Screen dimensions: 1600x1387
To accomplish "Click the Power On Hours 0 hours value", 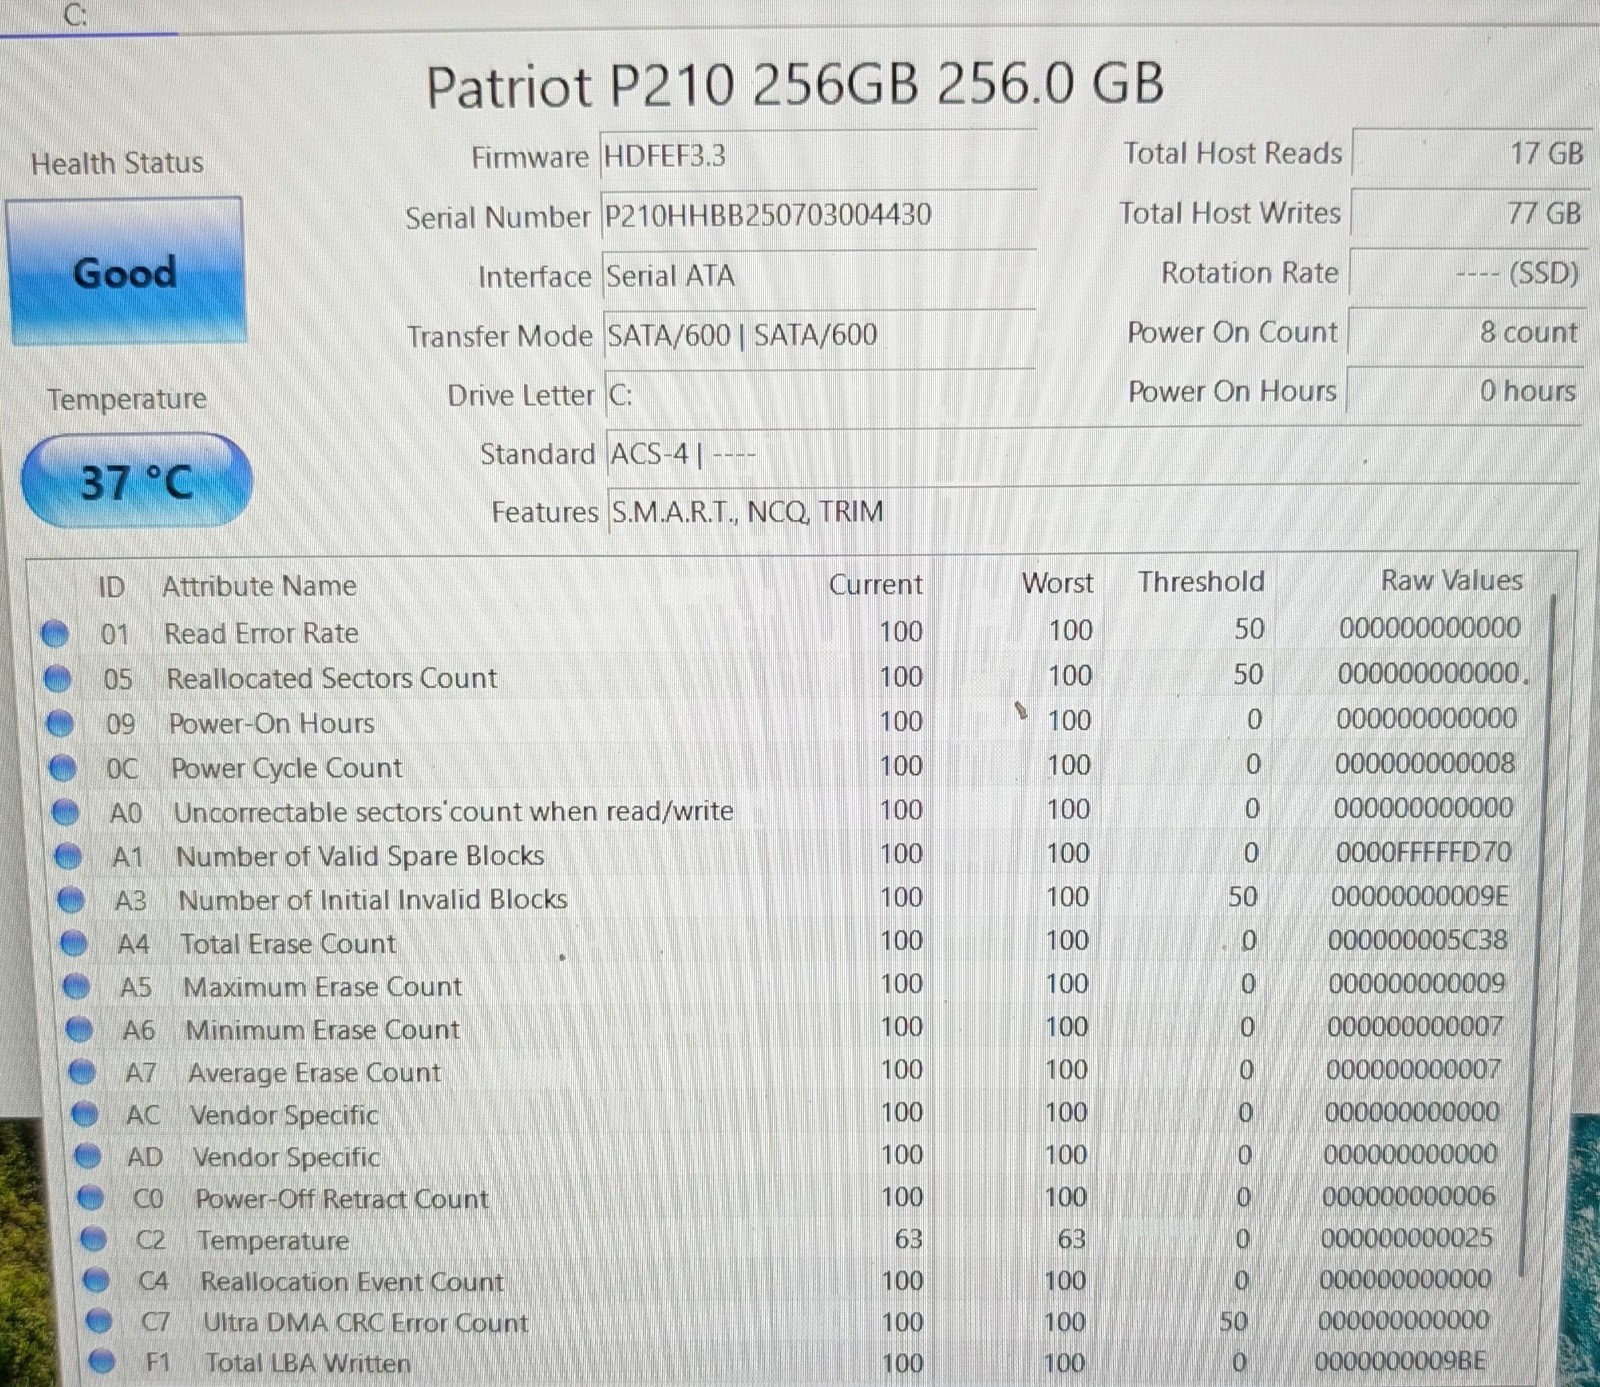I will pyautogui.click(x=1464, y=391).
